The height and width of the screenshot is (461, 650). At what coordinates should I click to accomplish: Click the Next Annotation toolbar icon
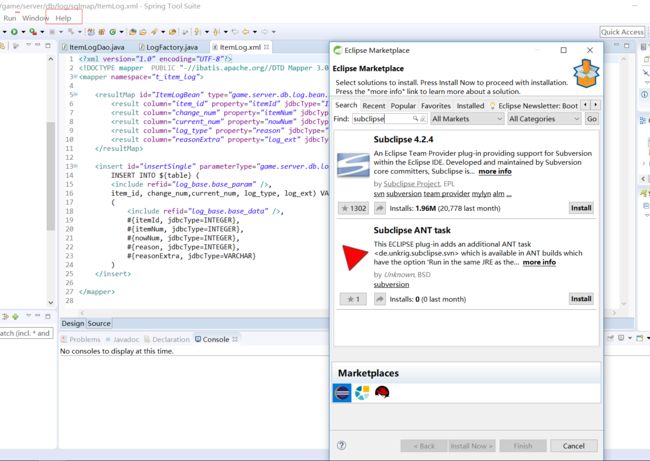[x=197, y=32]
